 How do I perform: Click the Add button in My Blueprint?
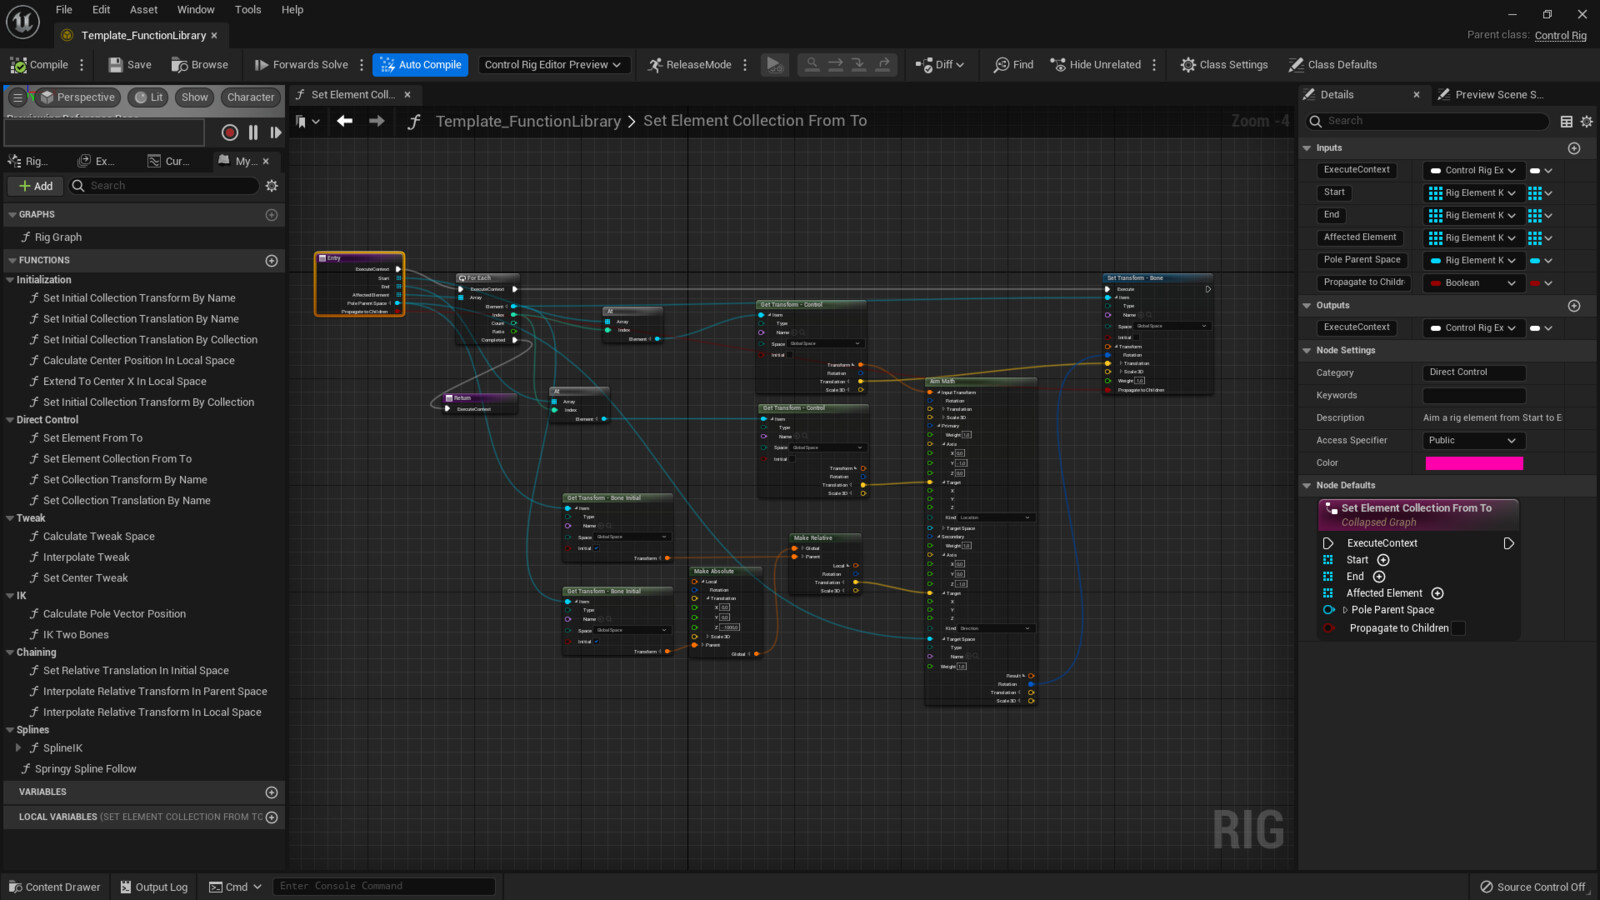pos(36,186)
